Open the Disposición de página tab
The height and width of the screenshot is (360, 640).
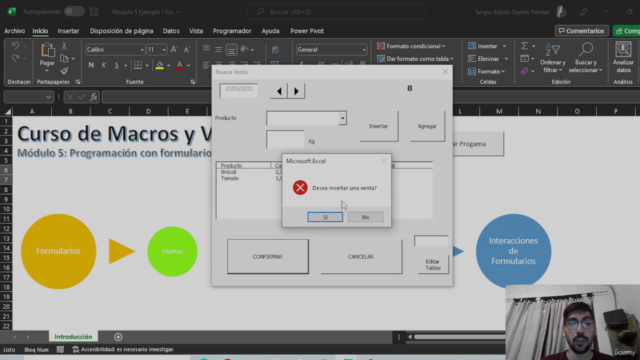pos(122,31)
